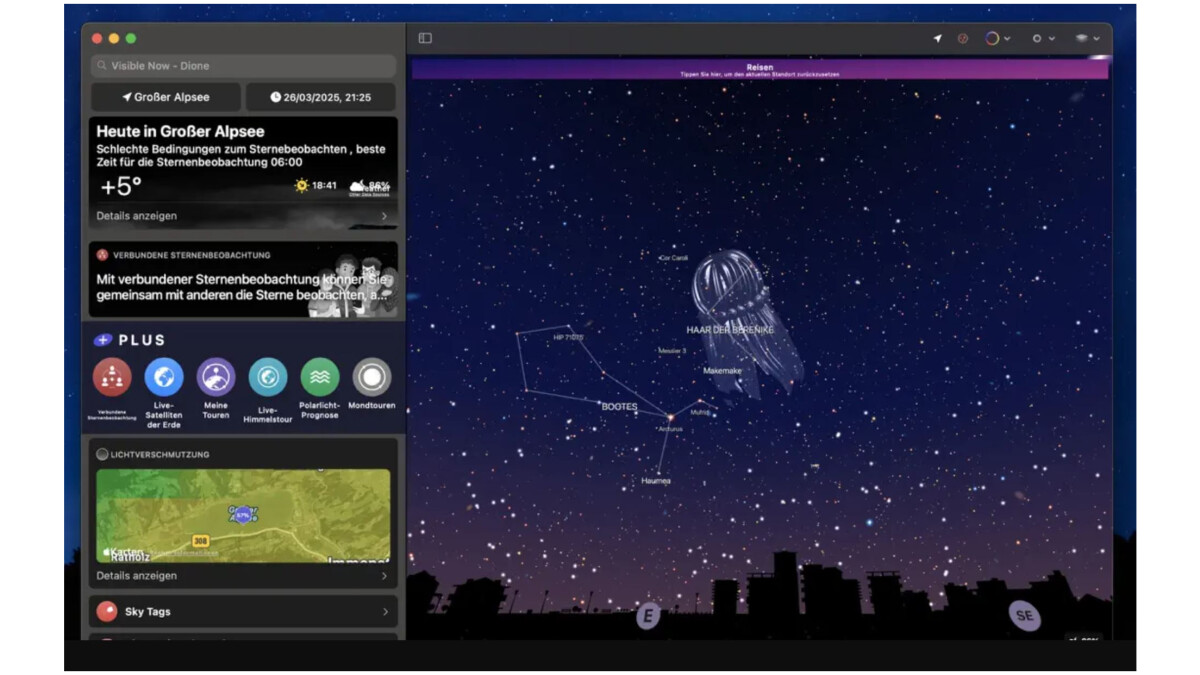
Task: Click the 26/03/2025, 21:25 time button
Action: pos(320,97)
